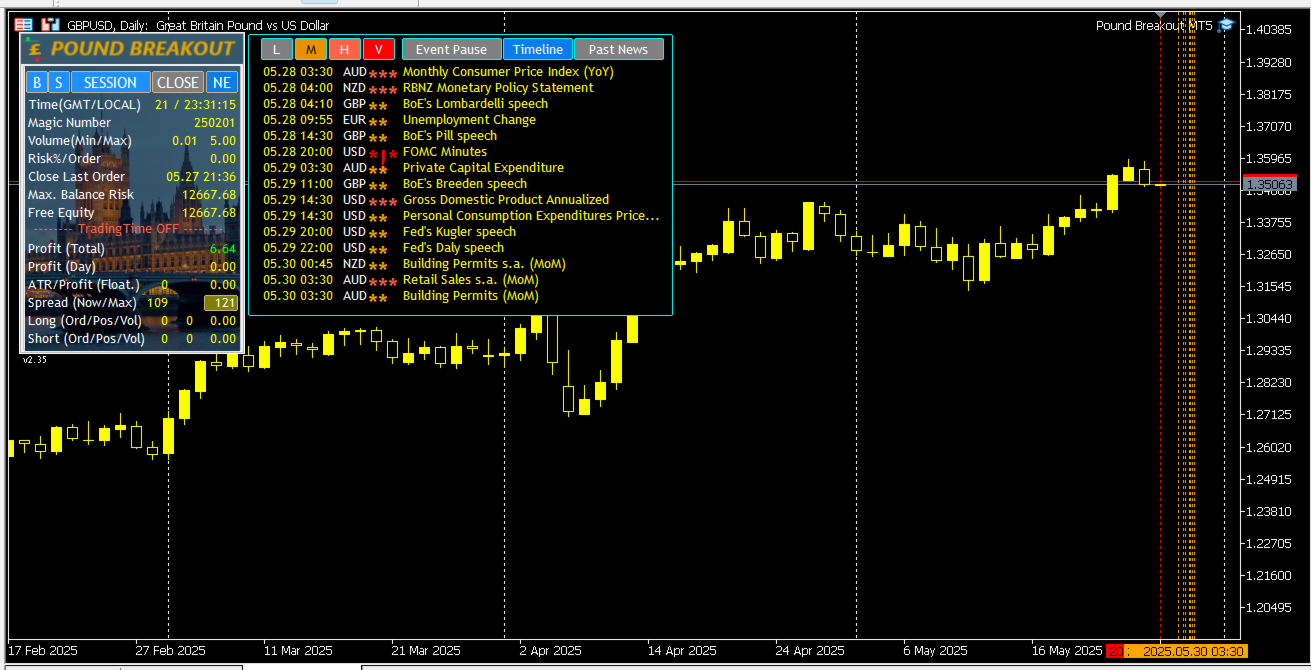Click the max spread value field 121
Image resolution: width=1311 pixels, height=670 pixels.
tap(221, 303)
